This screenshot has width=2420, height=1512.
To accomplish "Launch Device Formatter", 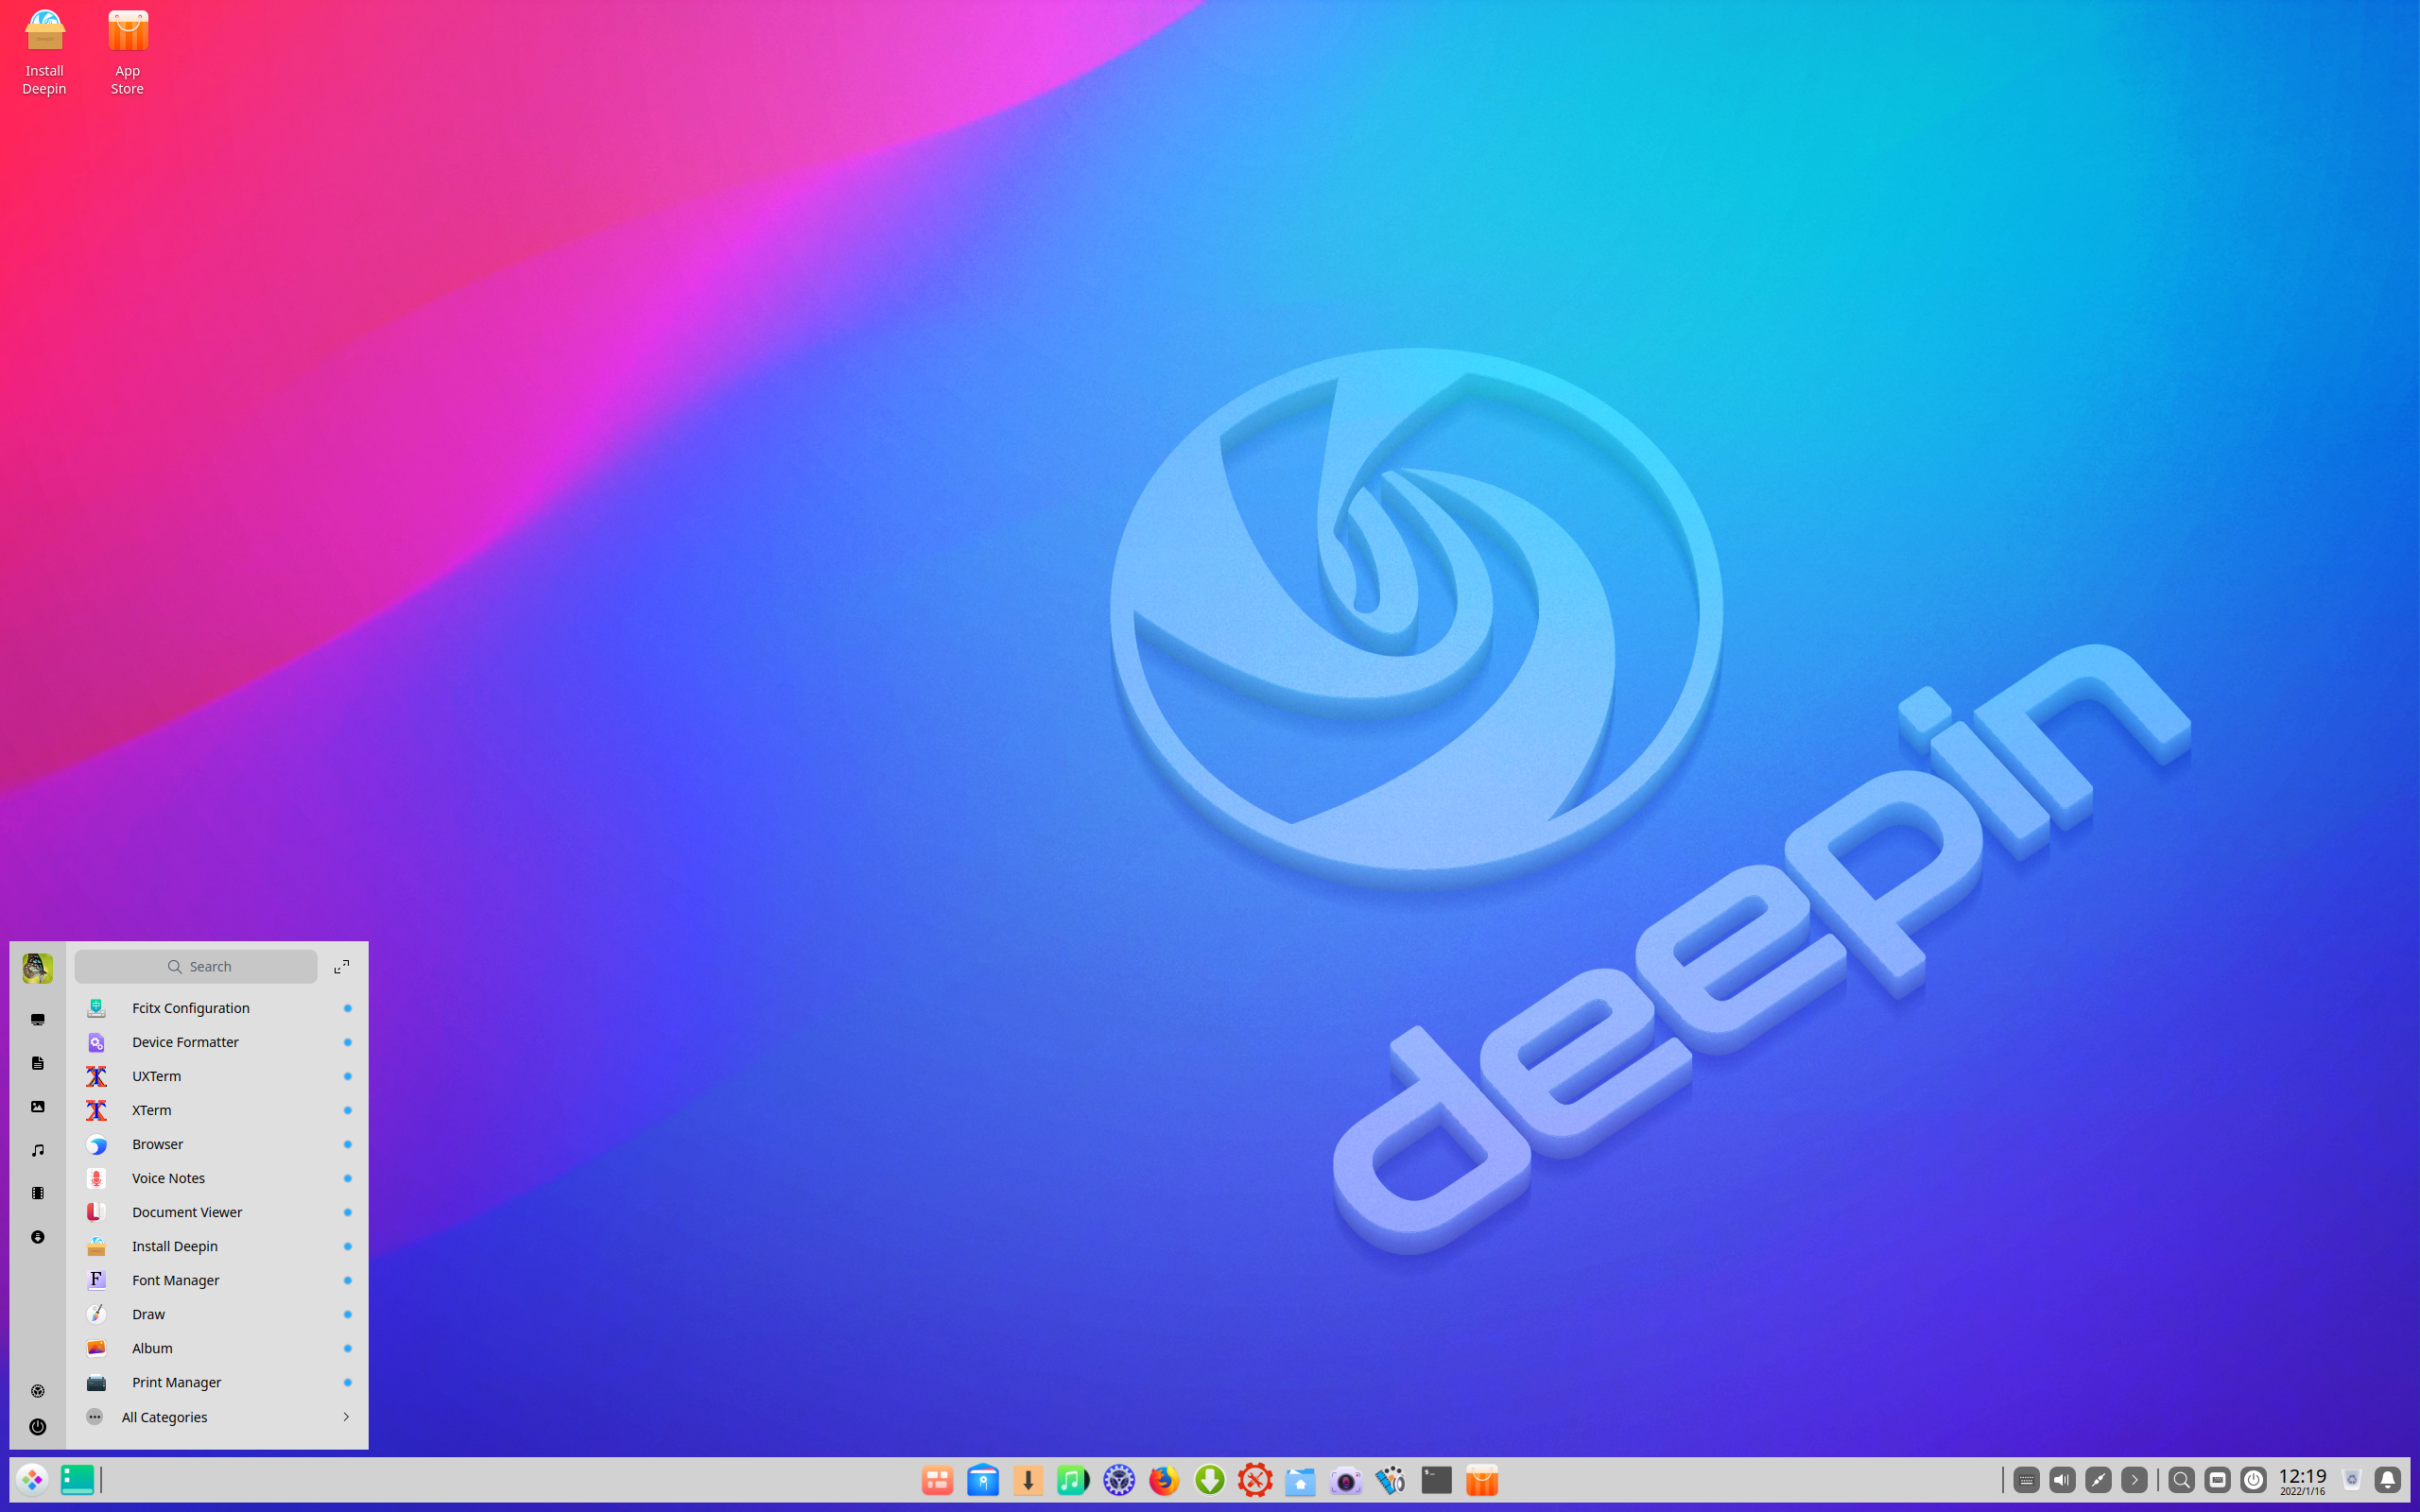I will click(x=217, y=1042).
